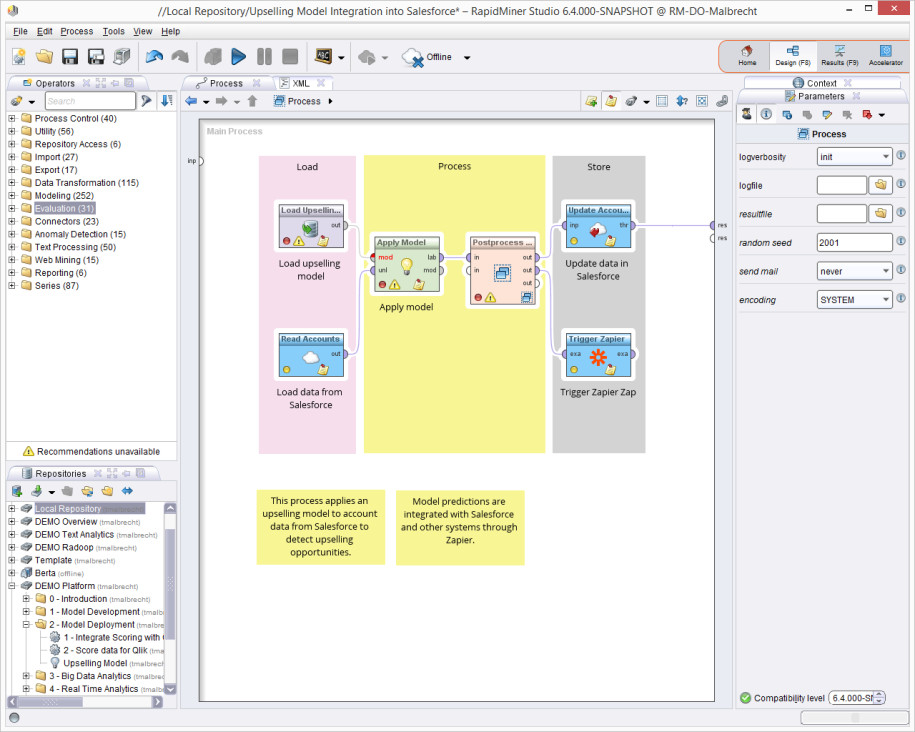The image size is (915, 732).
Task: Create a new process with the toolbar icon
Action: 19,57
